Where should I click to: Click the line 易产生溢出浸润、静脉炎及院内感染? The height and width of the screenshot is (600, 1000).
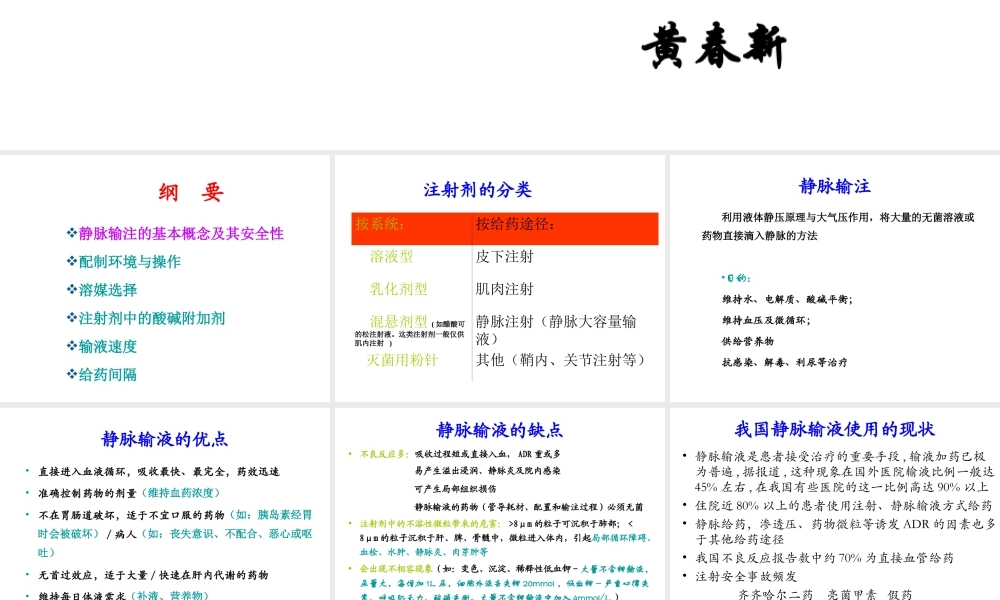click(x=487, y=471)
